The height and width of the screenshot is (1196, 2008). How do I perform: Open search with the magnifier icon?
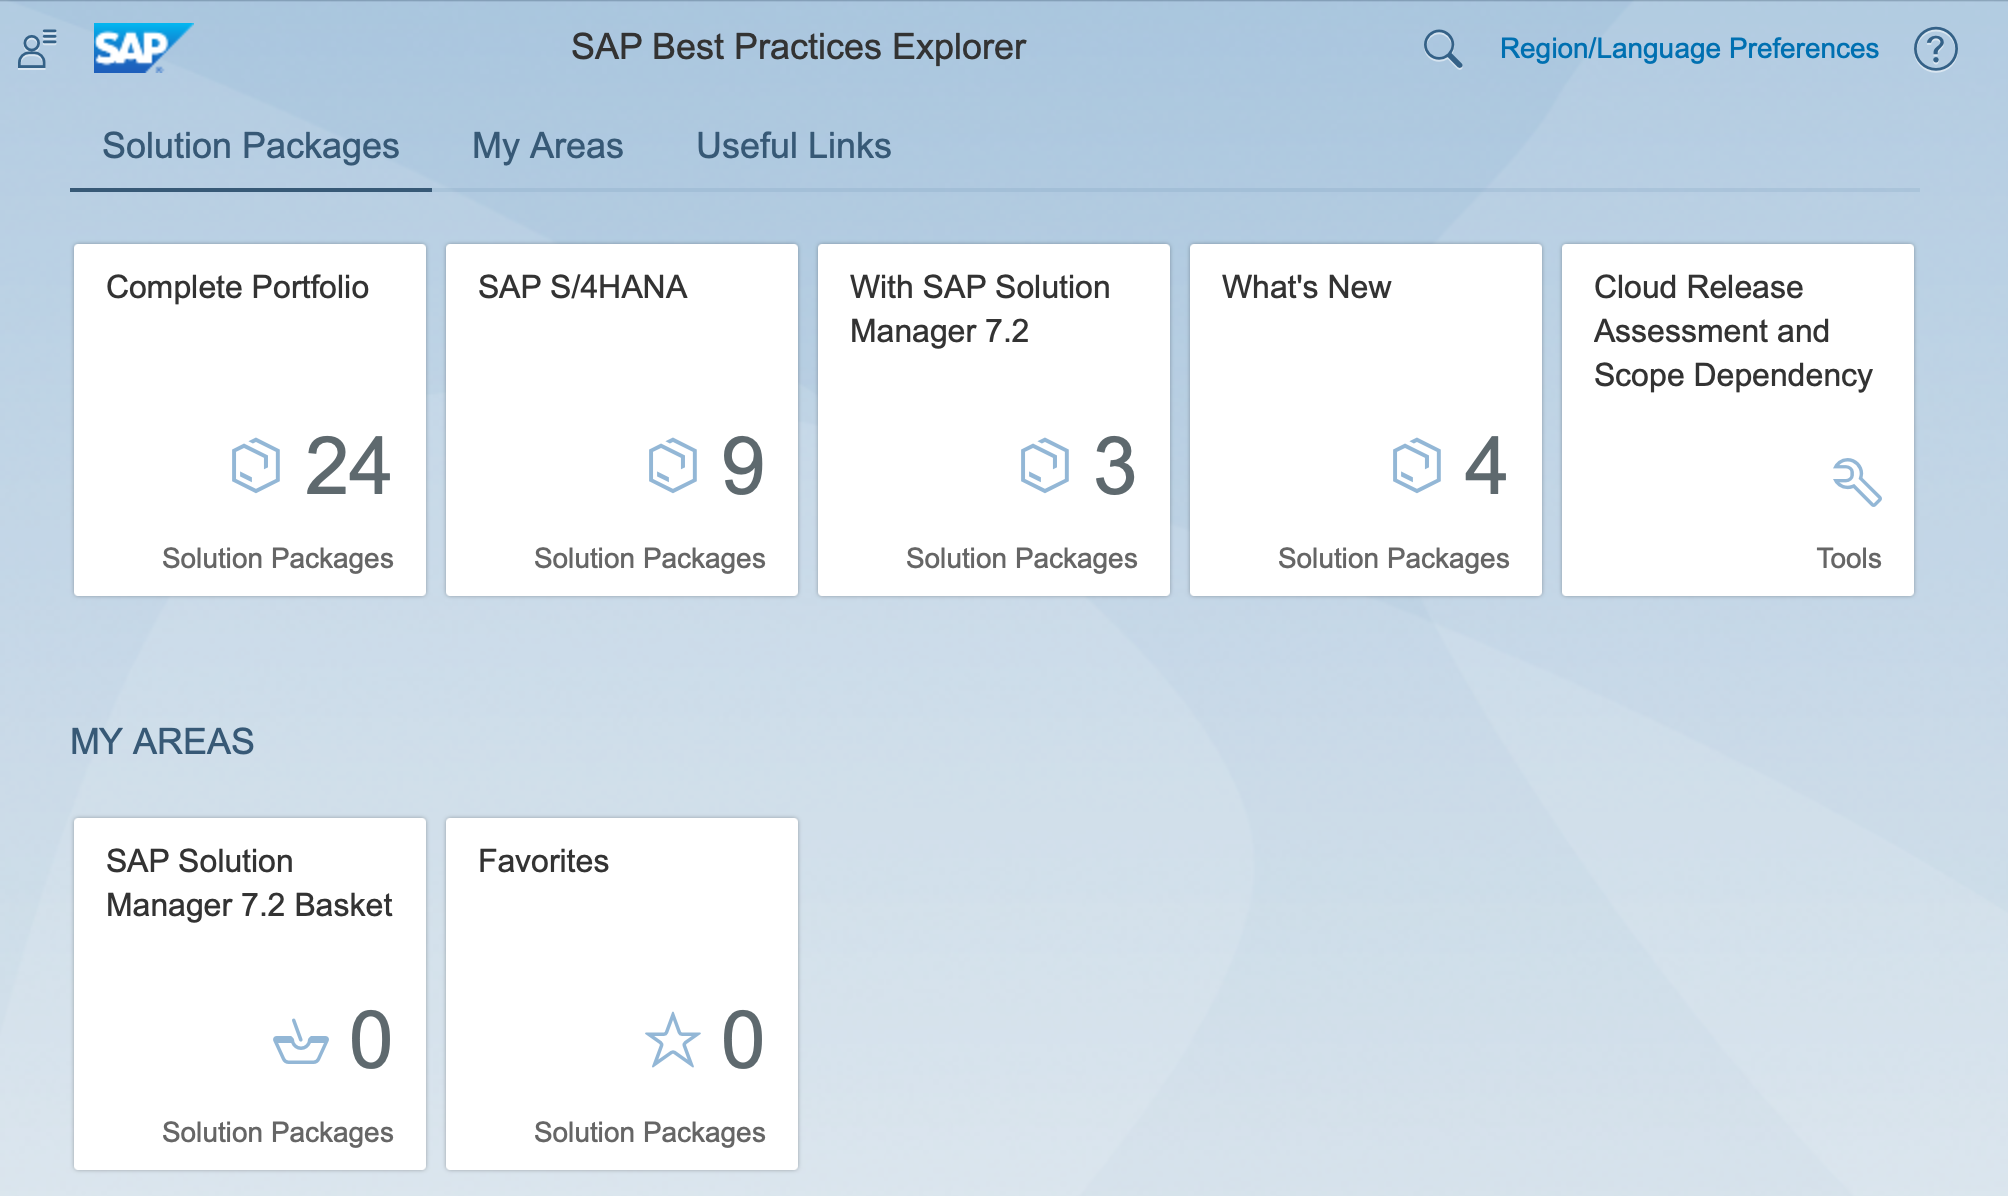[1442, 49]
